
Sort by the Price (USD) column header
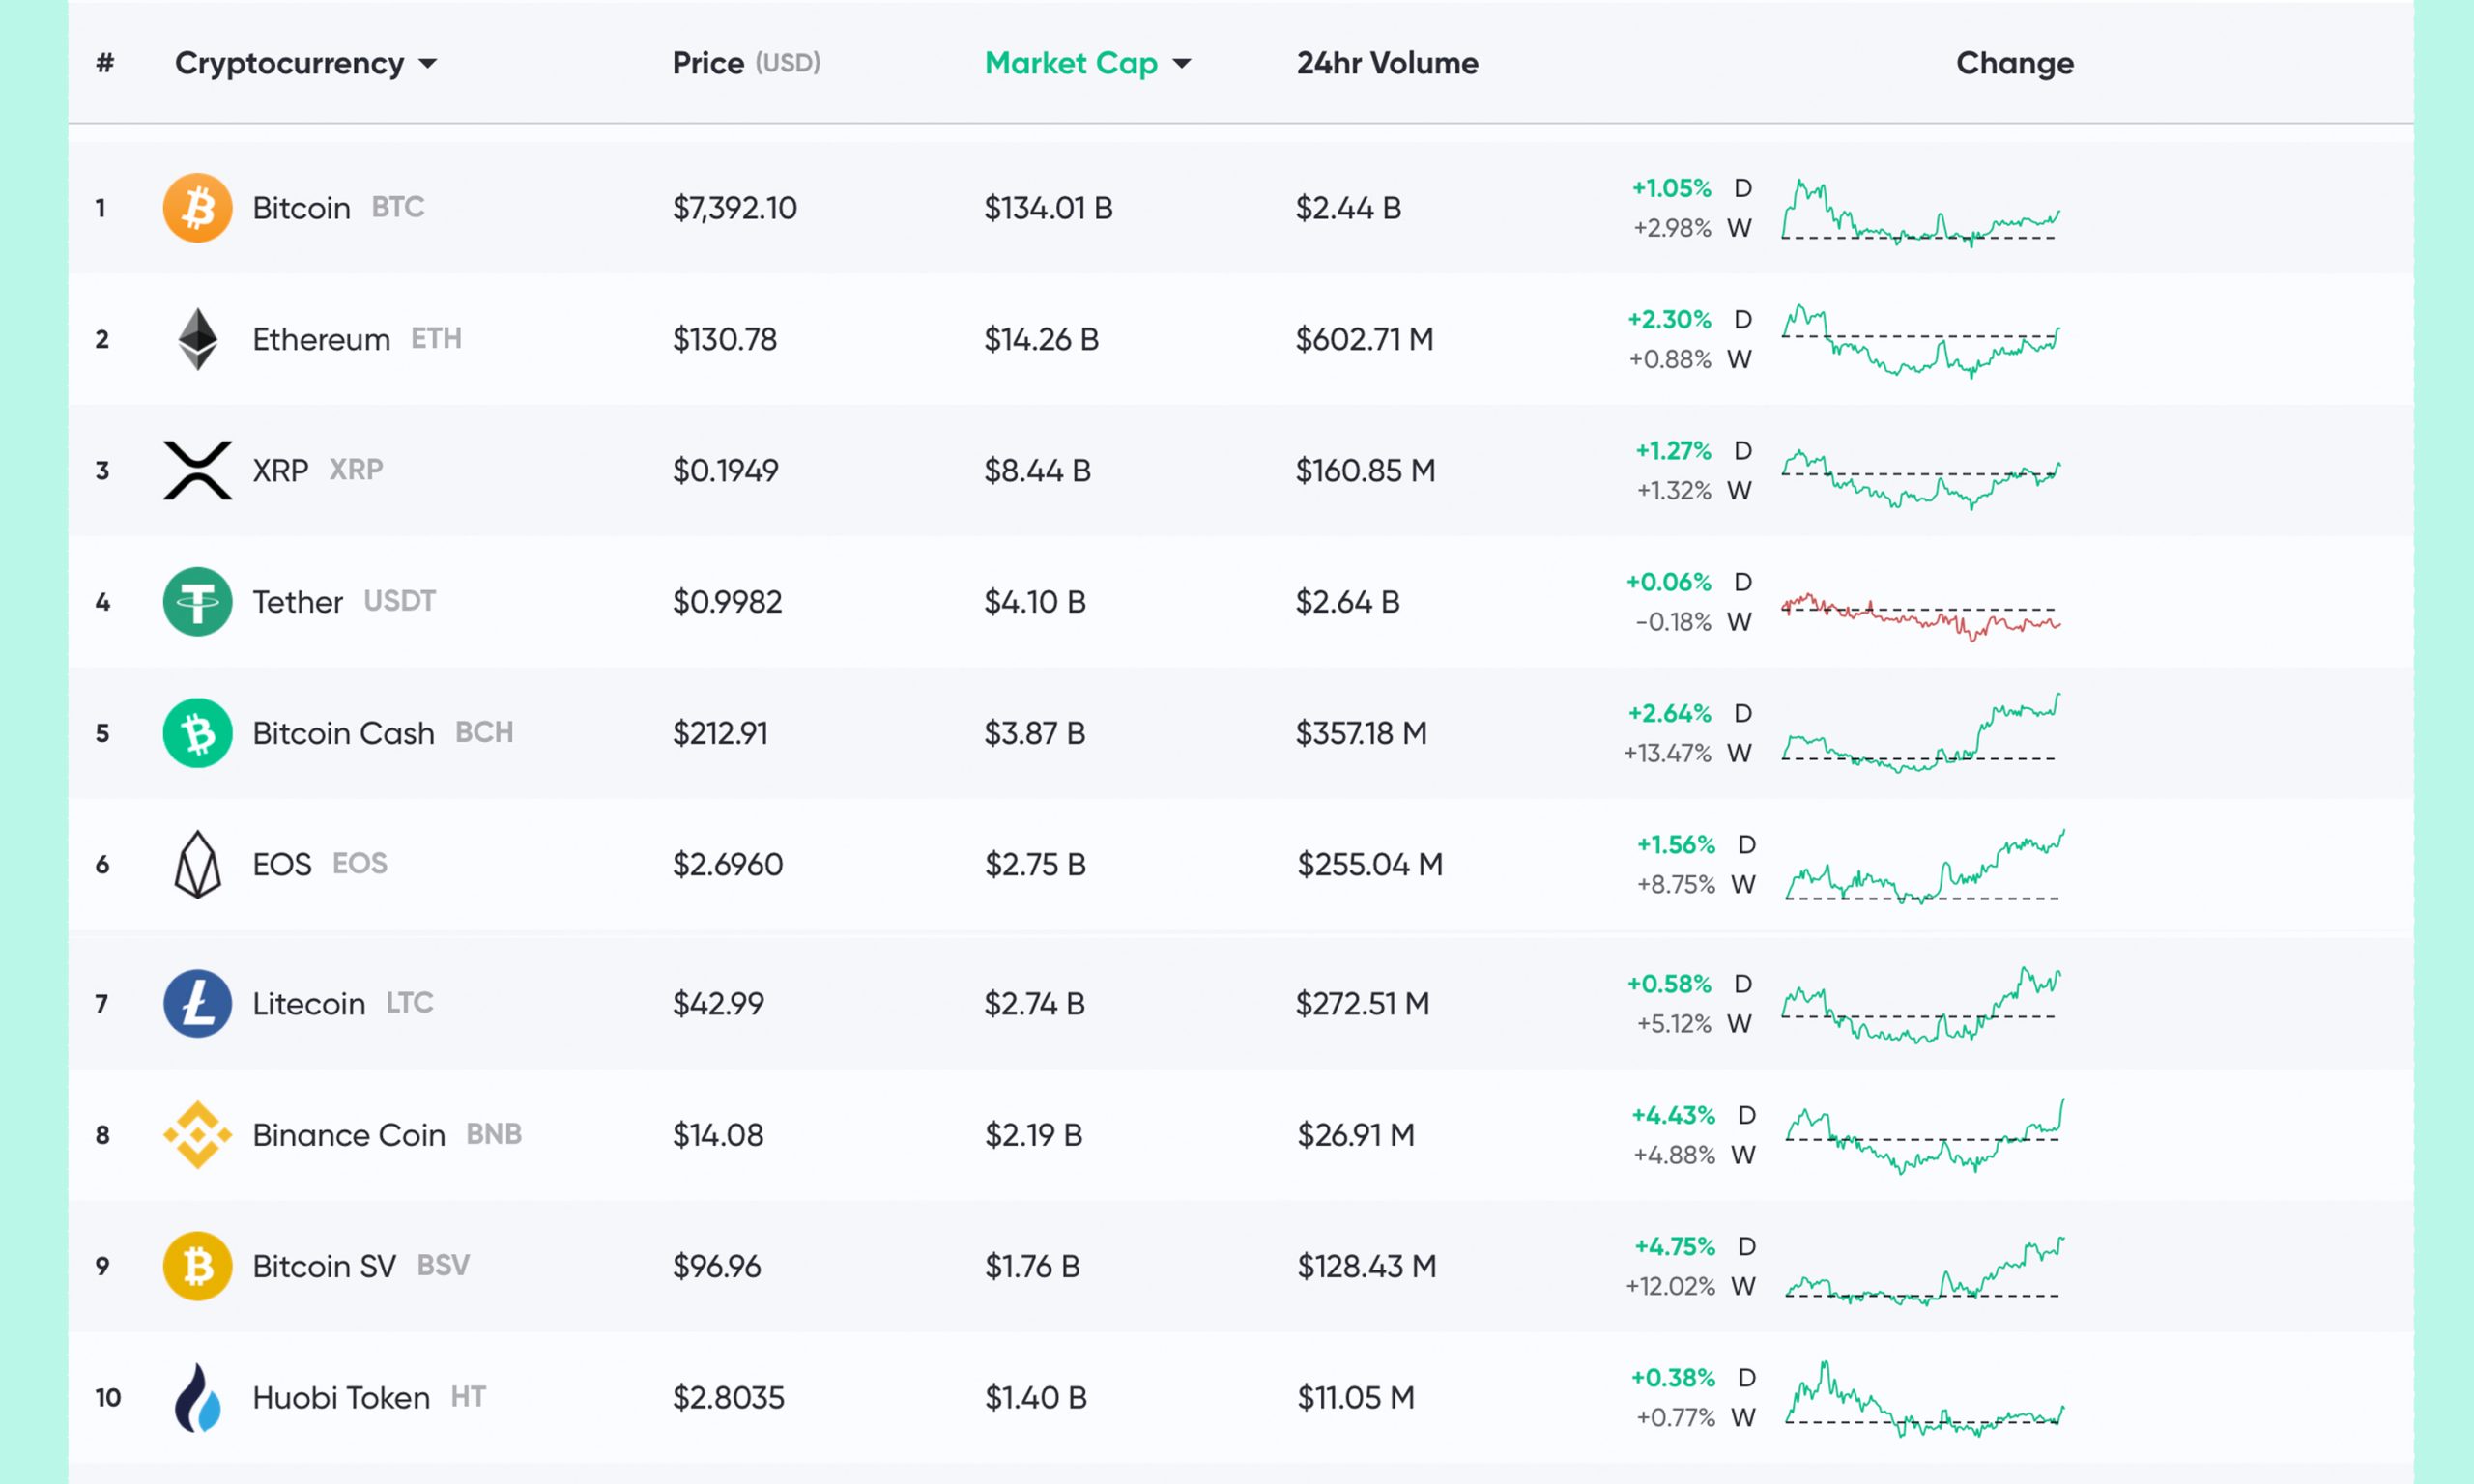[x=746, y=63]
